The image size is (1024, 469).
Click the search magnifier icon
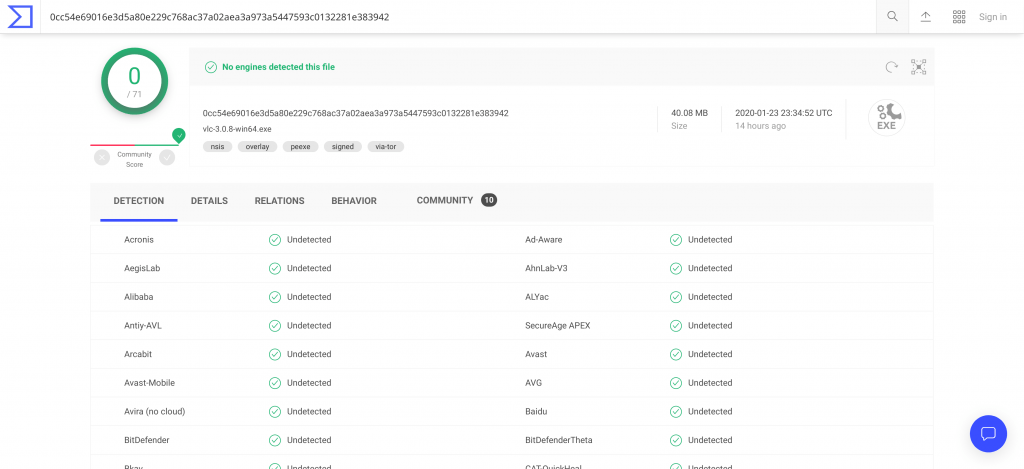coord(892,17)
